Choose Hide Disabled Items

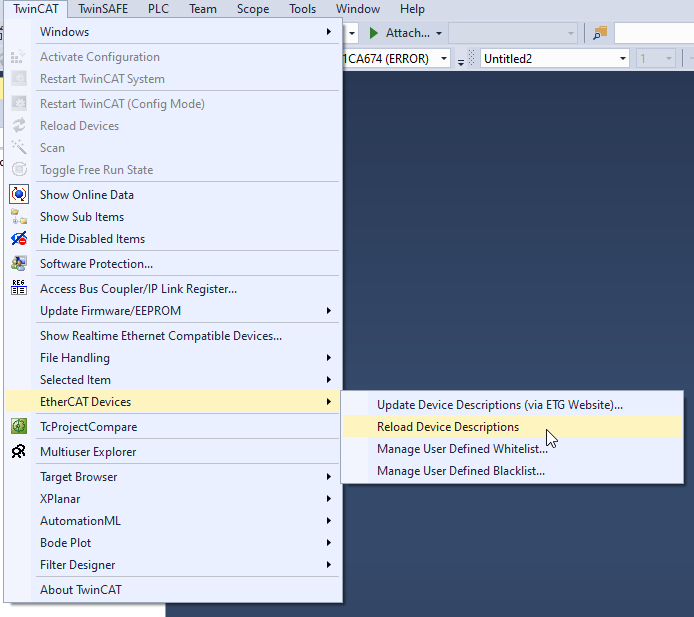click(174, 239)
